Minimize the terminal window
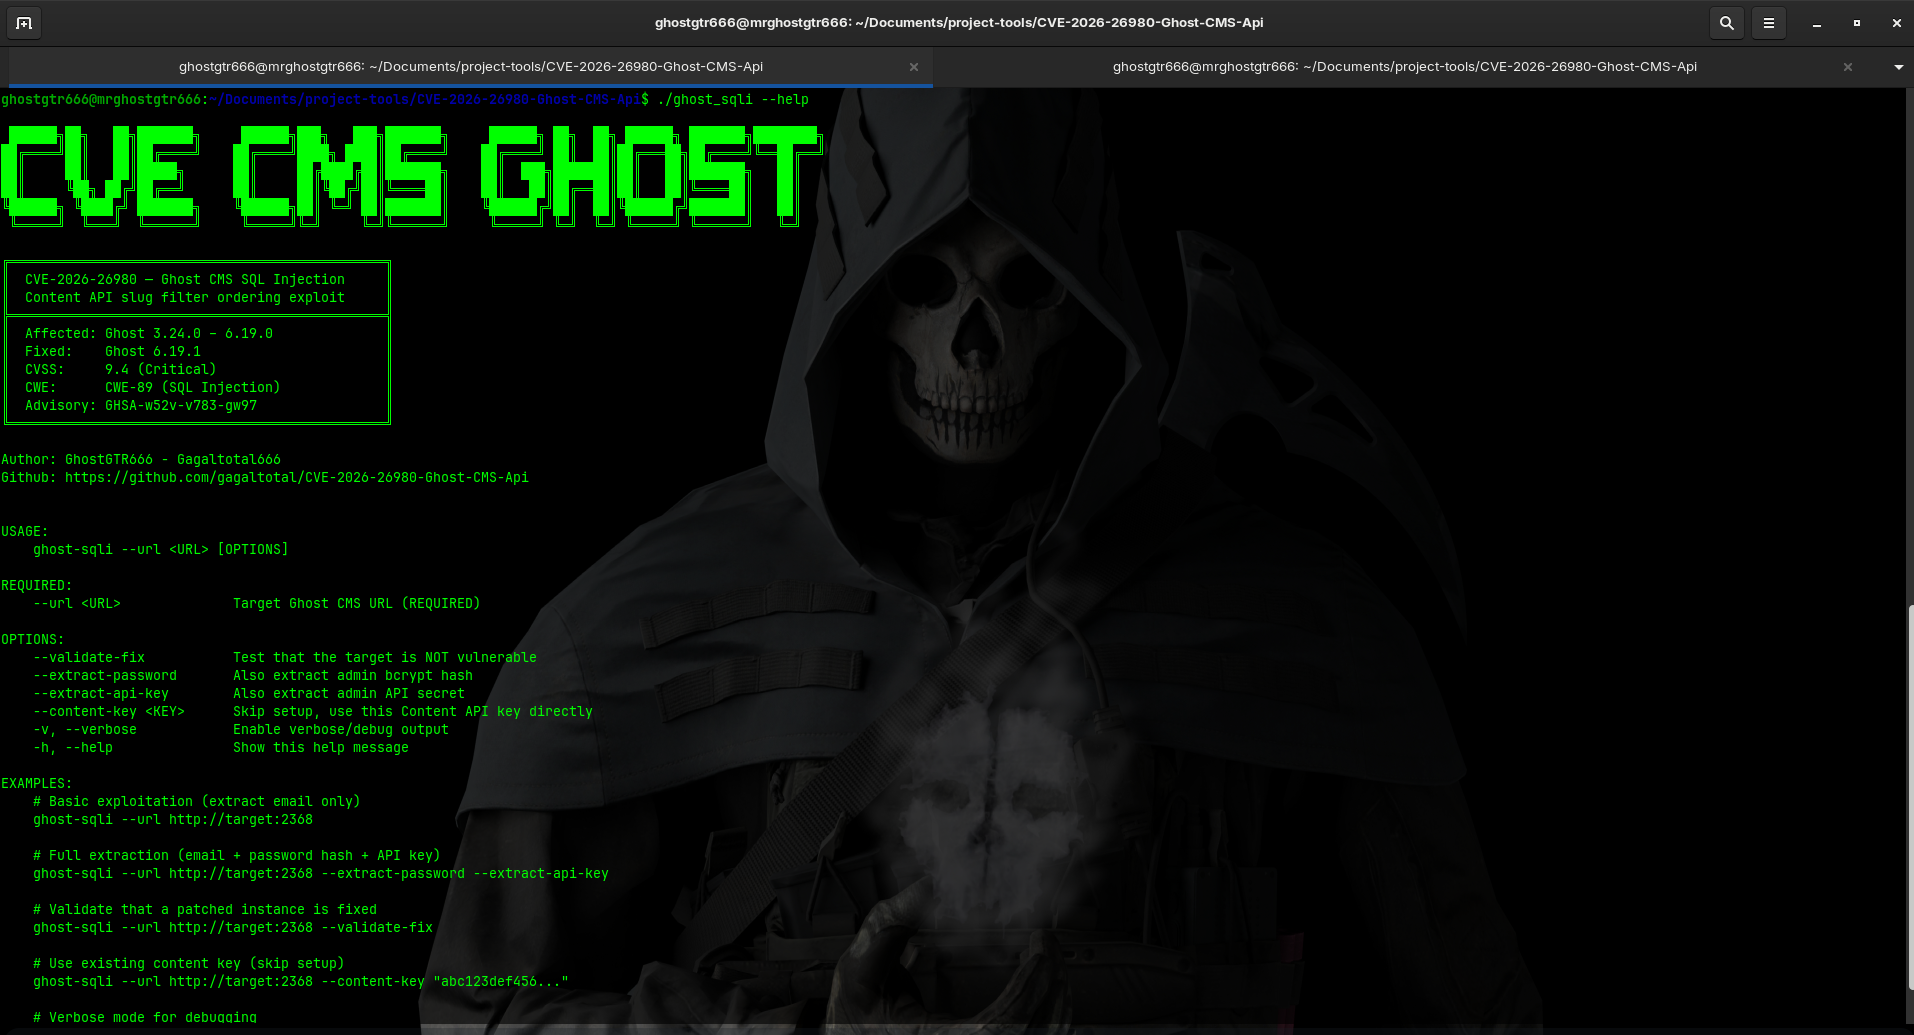 click(x=1817, y=23)
